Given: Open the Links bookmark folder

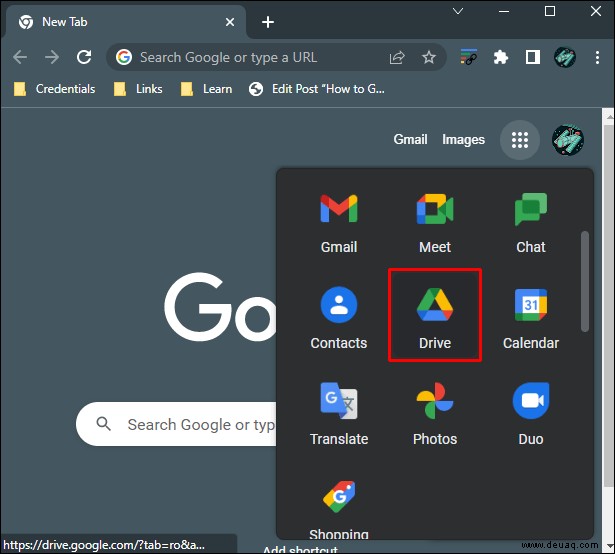Looking at the screenshot, I should pyautogui.click(x=138, y=89).
